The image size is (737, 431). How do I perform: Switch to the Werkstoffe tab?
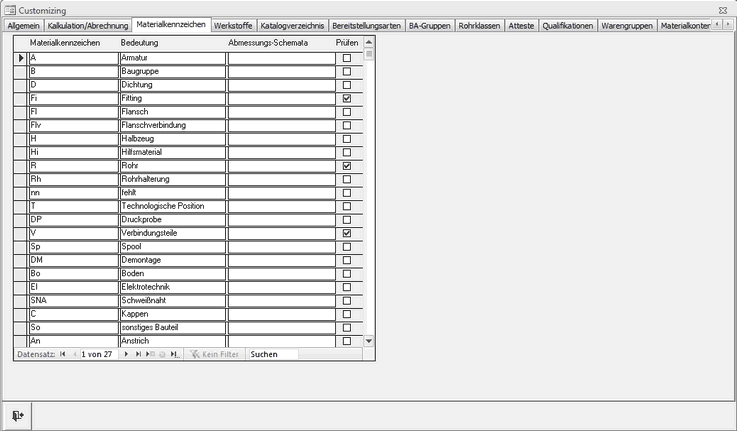click(233, 24)
